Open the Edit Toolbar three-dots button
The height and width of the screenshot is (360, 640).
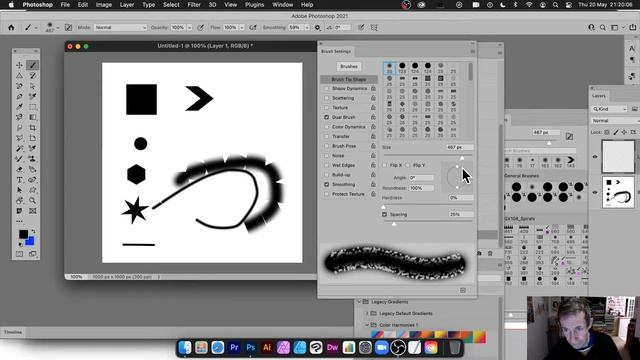point(19,221)
